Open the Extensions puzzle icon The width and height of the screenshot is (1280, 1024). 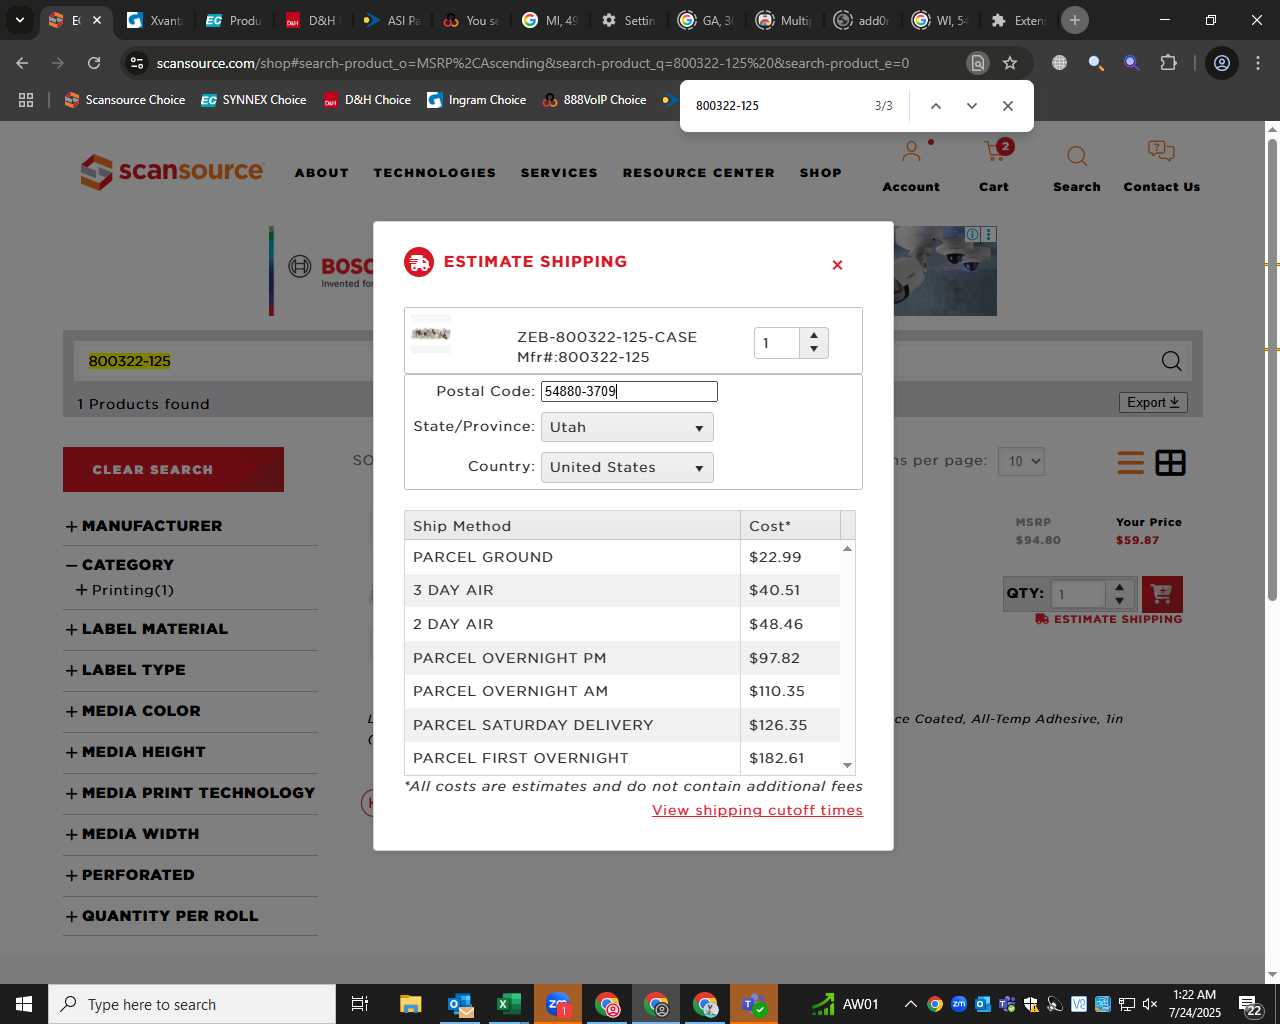click(1168, 63)
